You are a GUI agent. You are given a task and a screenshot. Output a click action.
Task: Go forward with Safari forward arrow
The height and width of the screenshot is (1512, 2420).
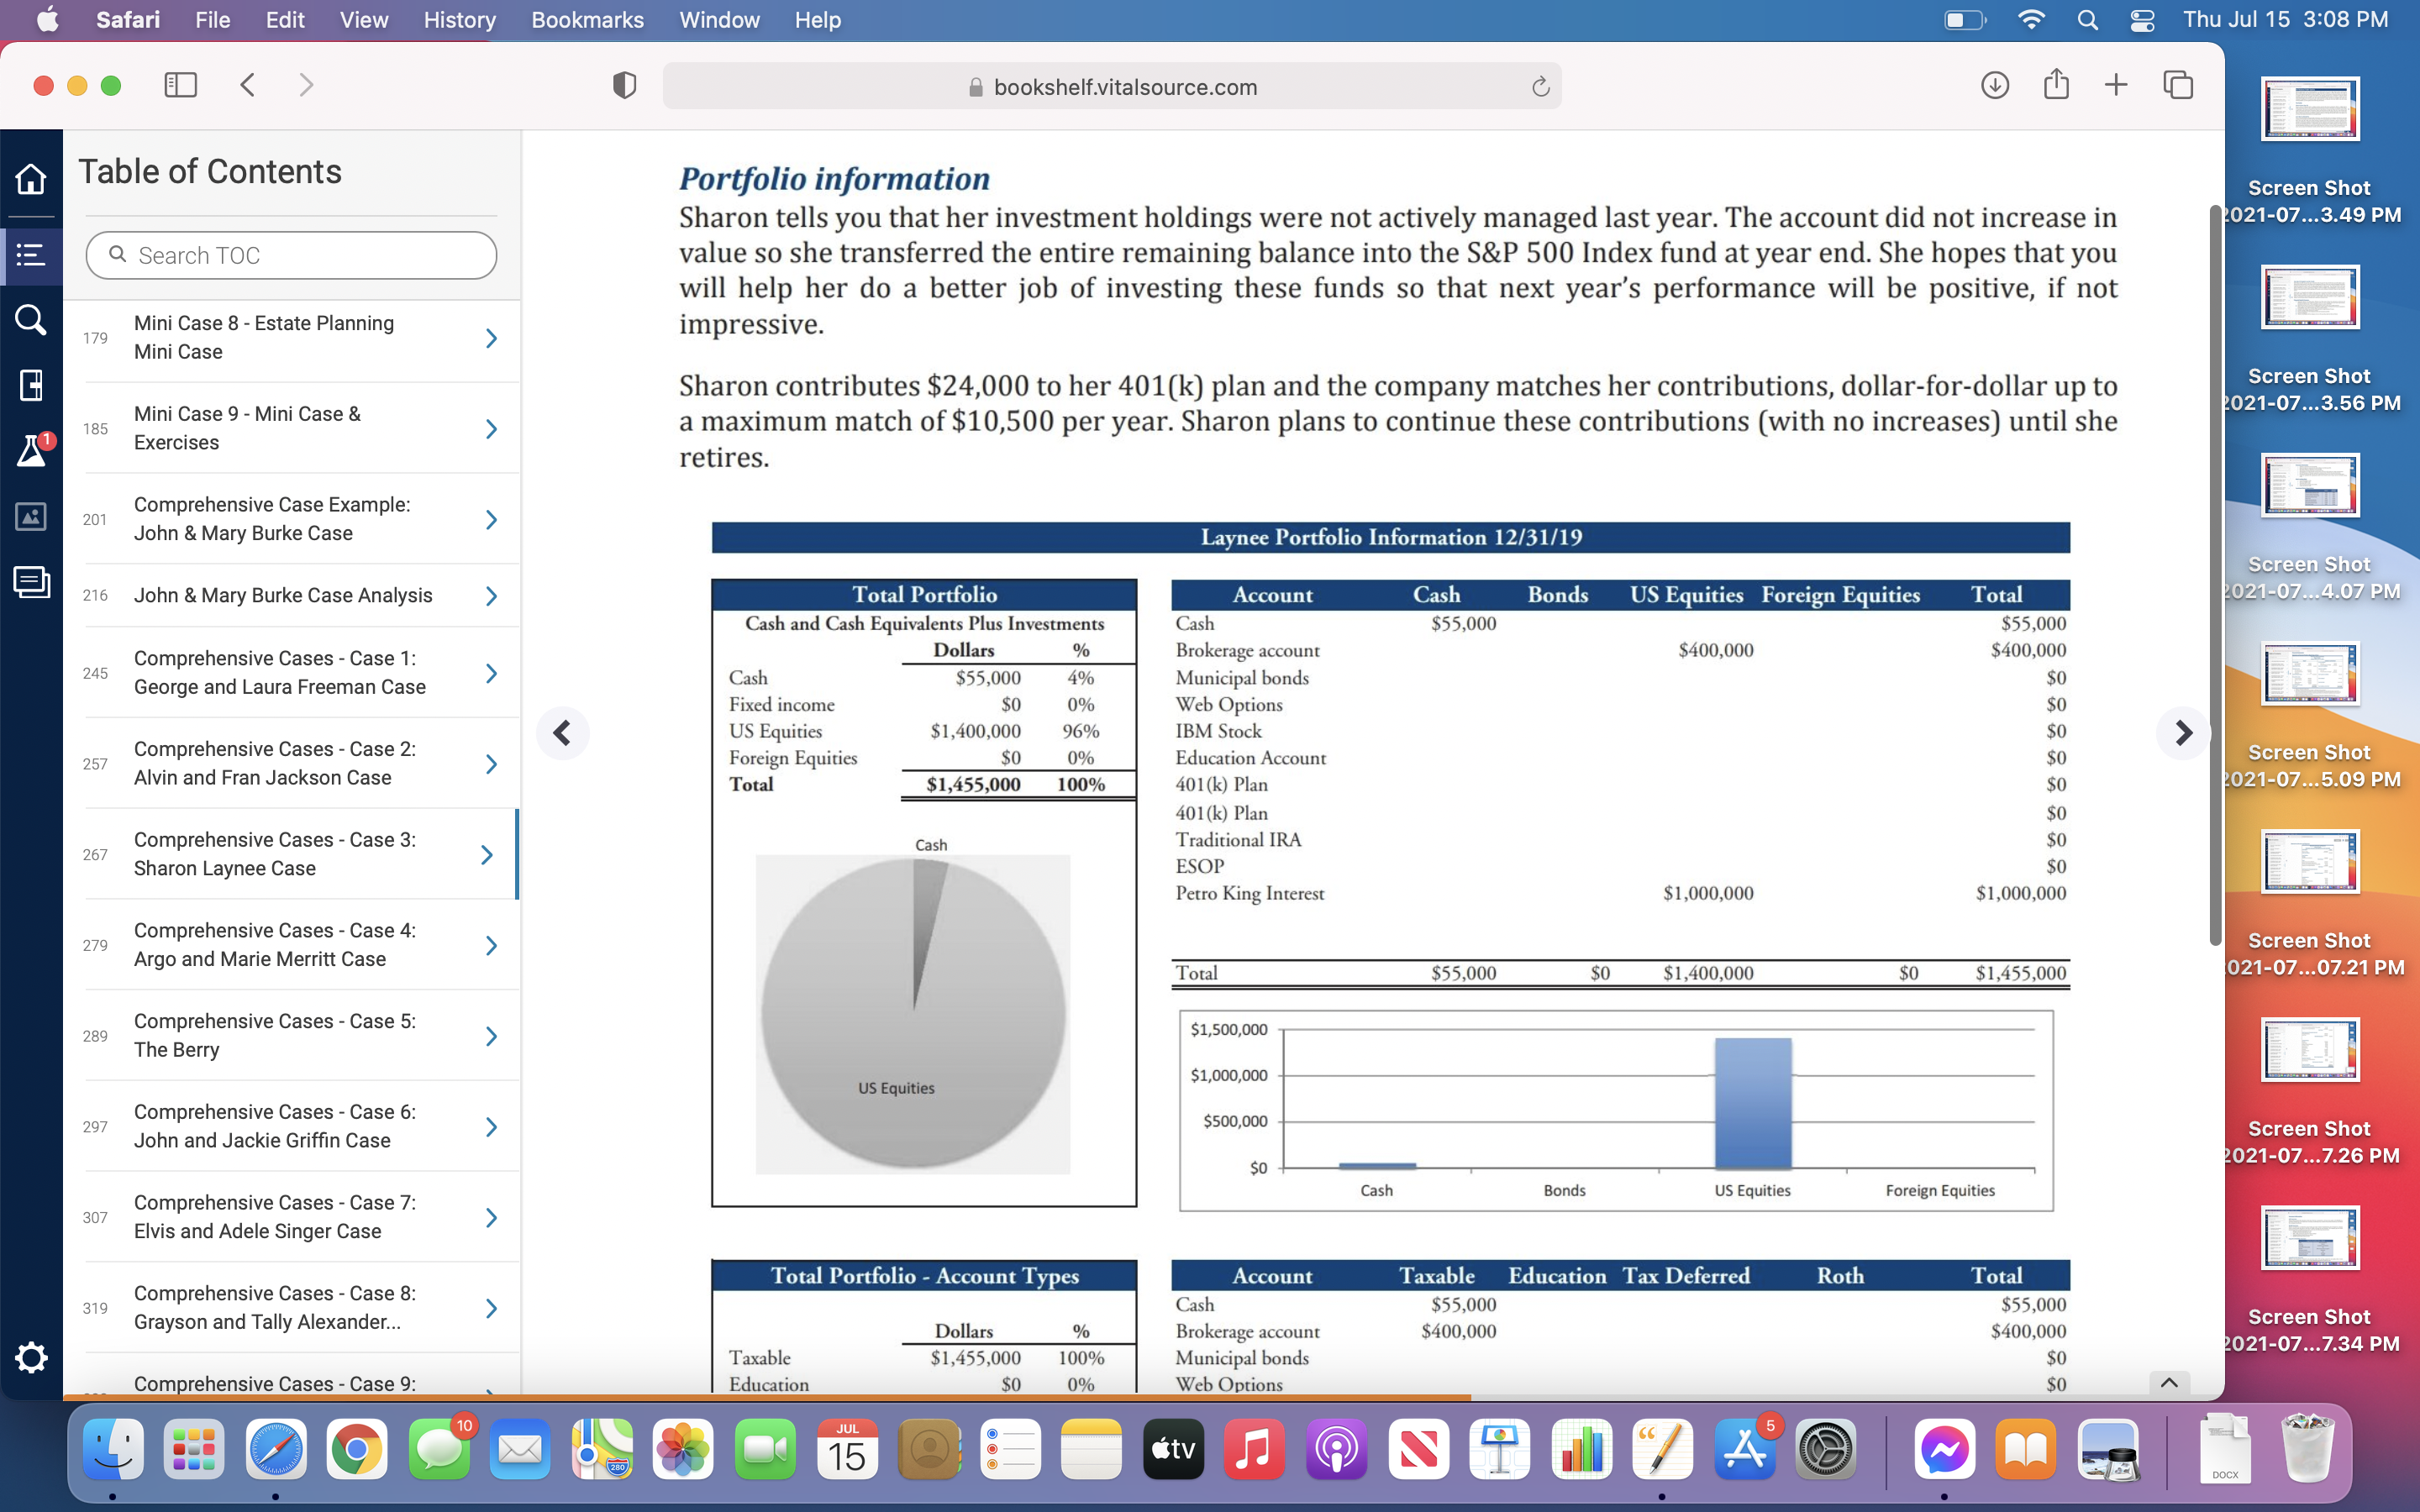[x=306, y=85]
